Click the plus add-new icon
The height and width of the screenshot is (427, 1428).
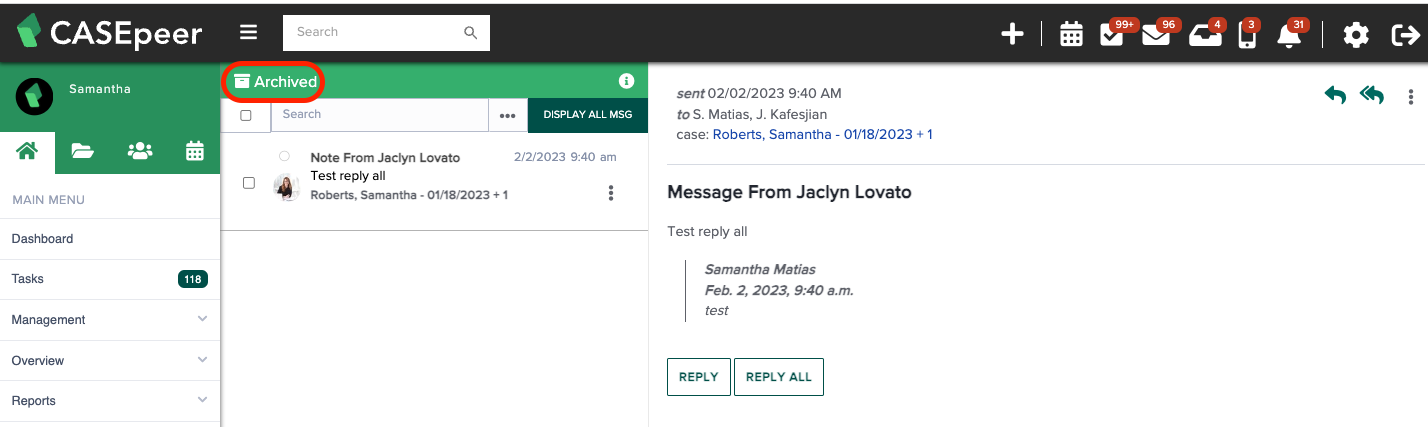click(1013, 35)
